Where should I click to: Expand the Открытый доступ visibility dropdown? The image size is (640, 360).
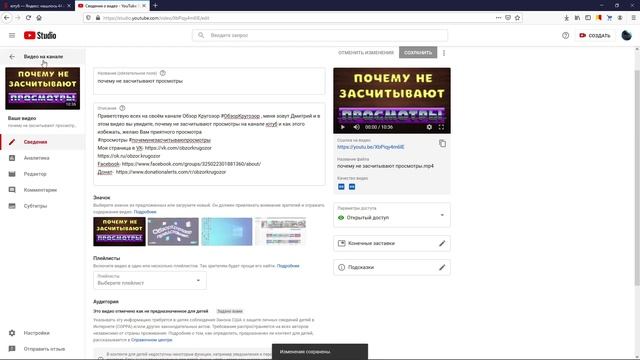392,215
